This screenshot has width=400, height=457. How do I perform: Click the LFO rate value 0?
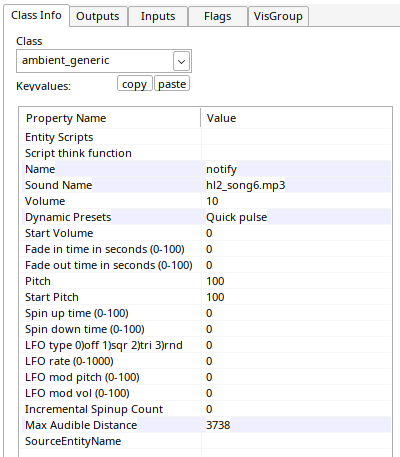pos(209,361)
